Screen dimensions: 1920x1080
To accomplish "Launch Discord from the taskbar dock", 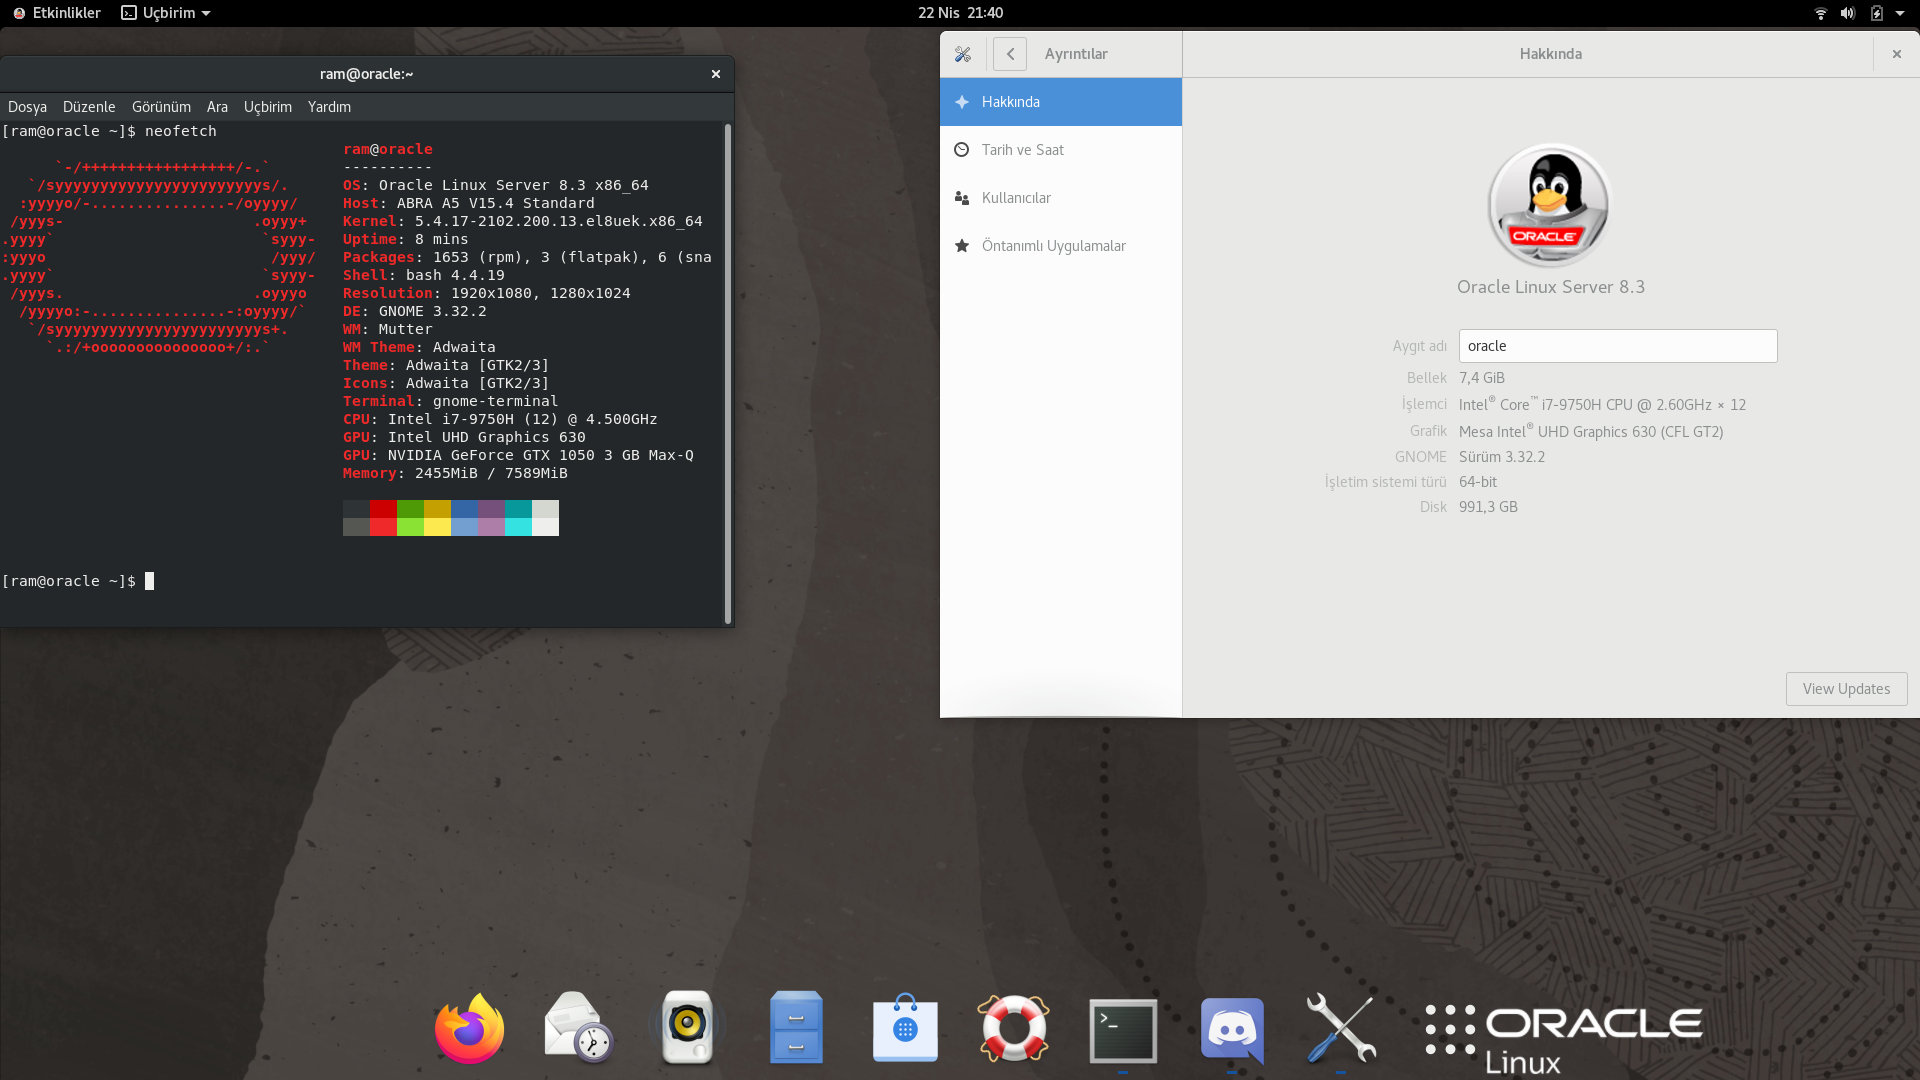I will (1232, 1030).
